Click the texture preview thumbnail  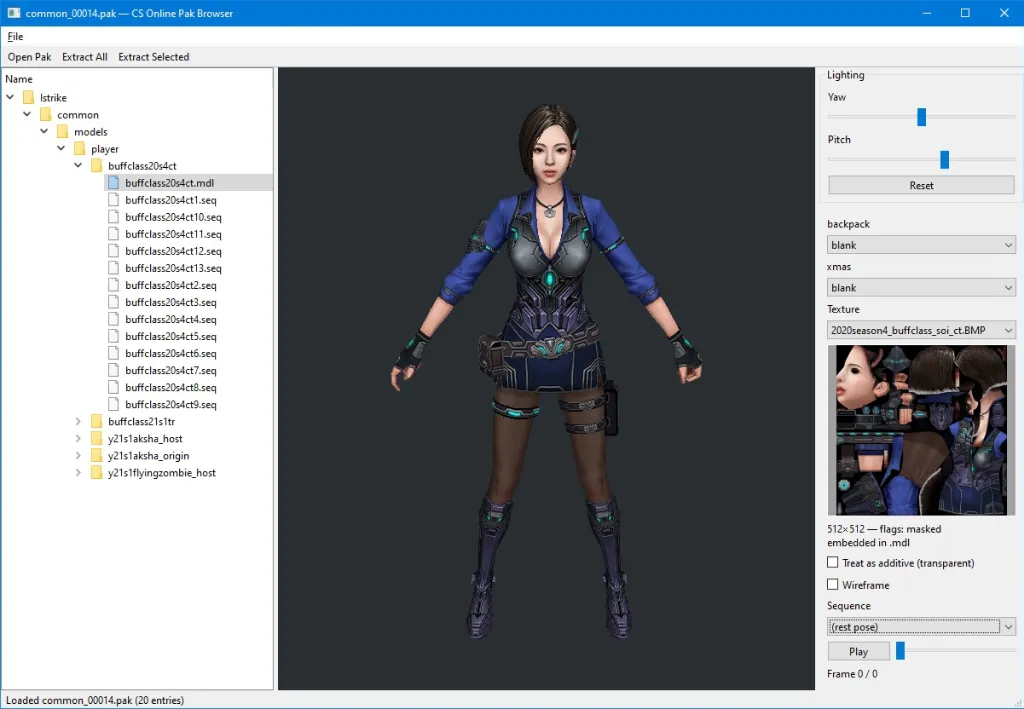(x=921, y=430)
